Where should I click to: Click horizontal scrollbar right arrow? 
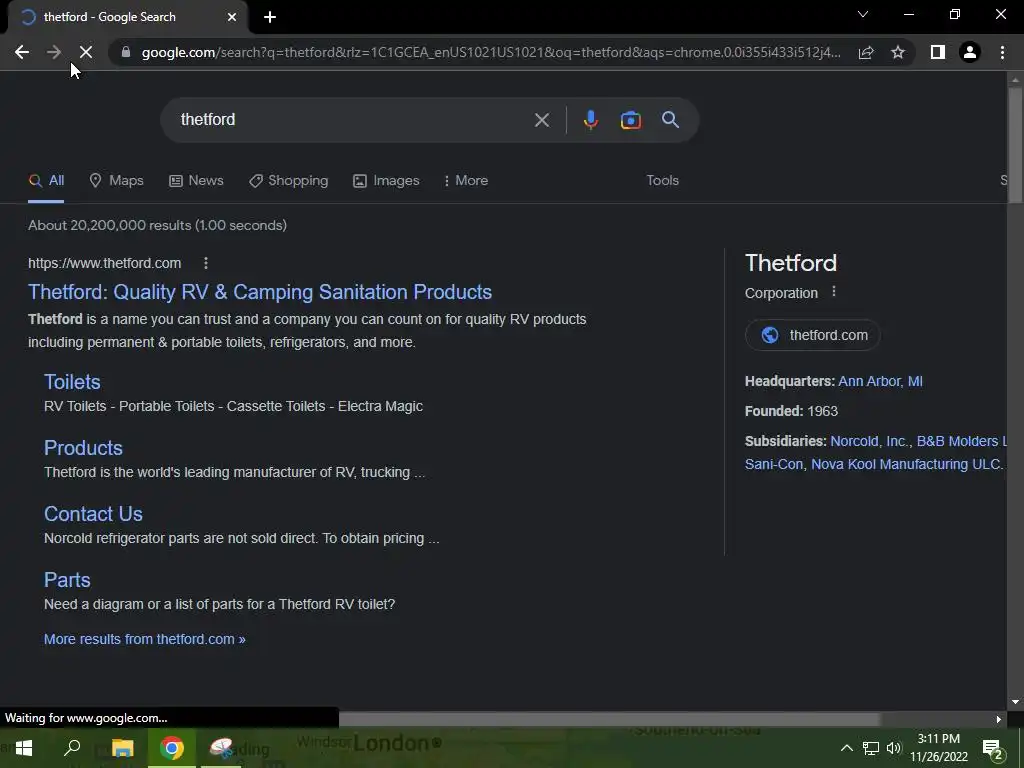[x=999, y=719]
